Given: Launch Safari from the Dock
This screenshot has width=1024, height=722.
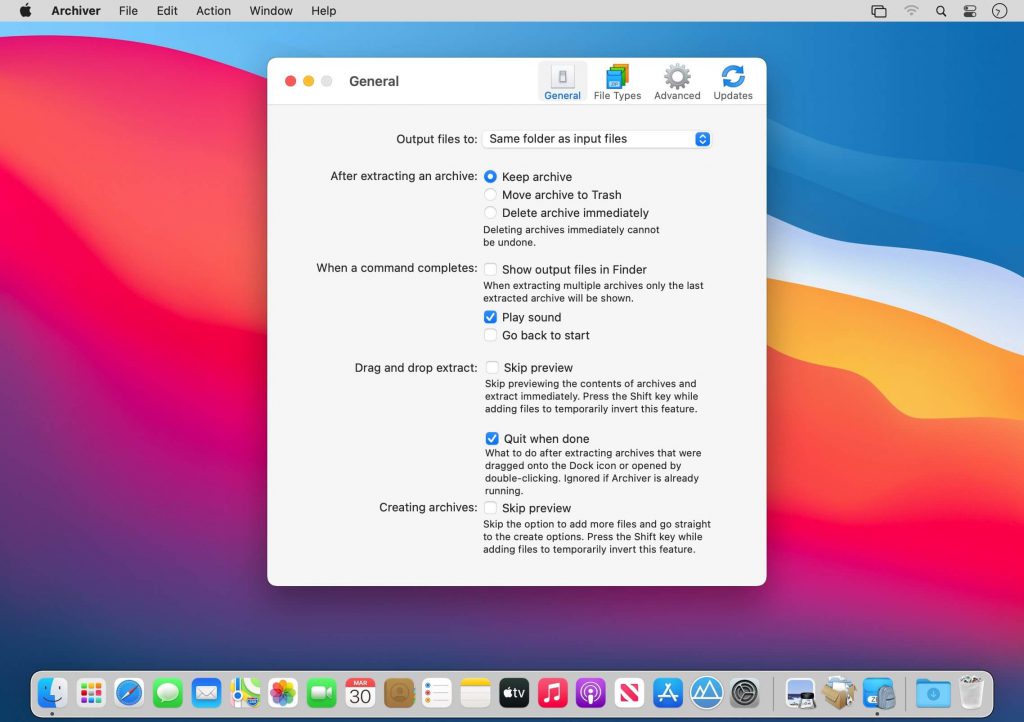Looking at the screenshot, I should (129, 691).
